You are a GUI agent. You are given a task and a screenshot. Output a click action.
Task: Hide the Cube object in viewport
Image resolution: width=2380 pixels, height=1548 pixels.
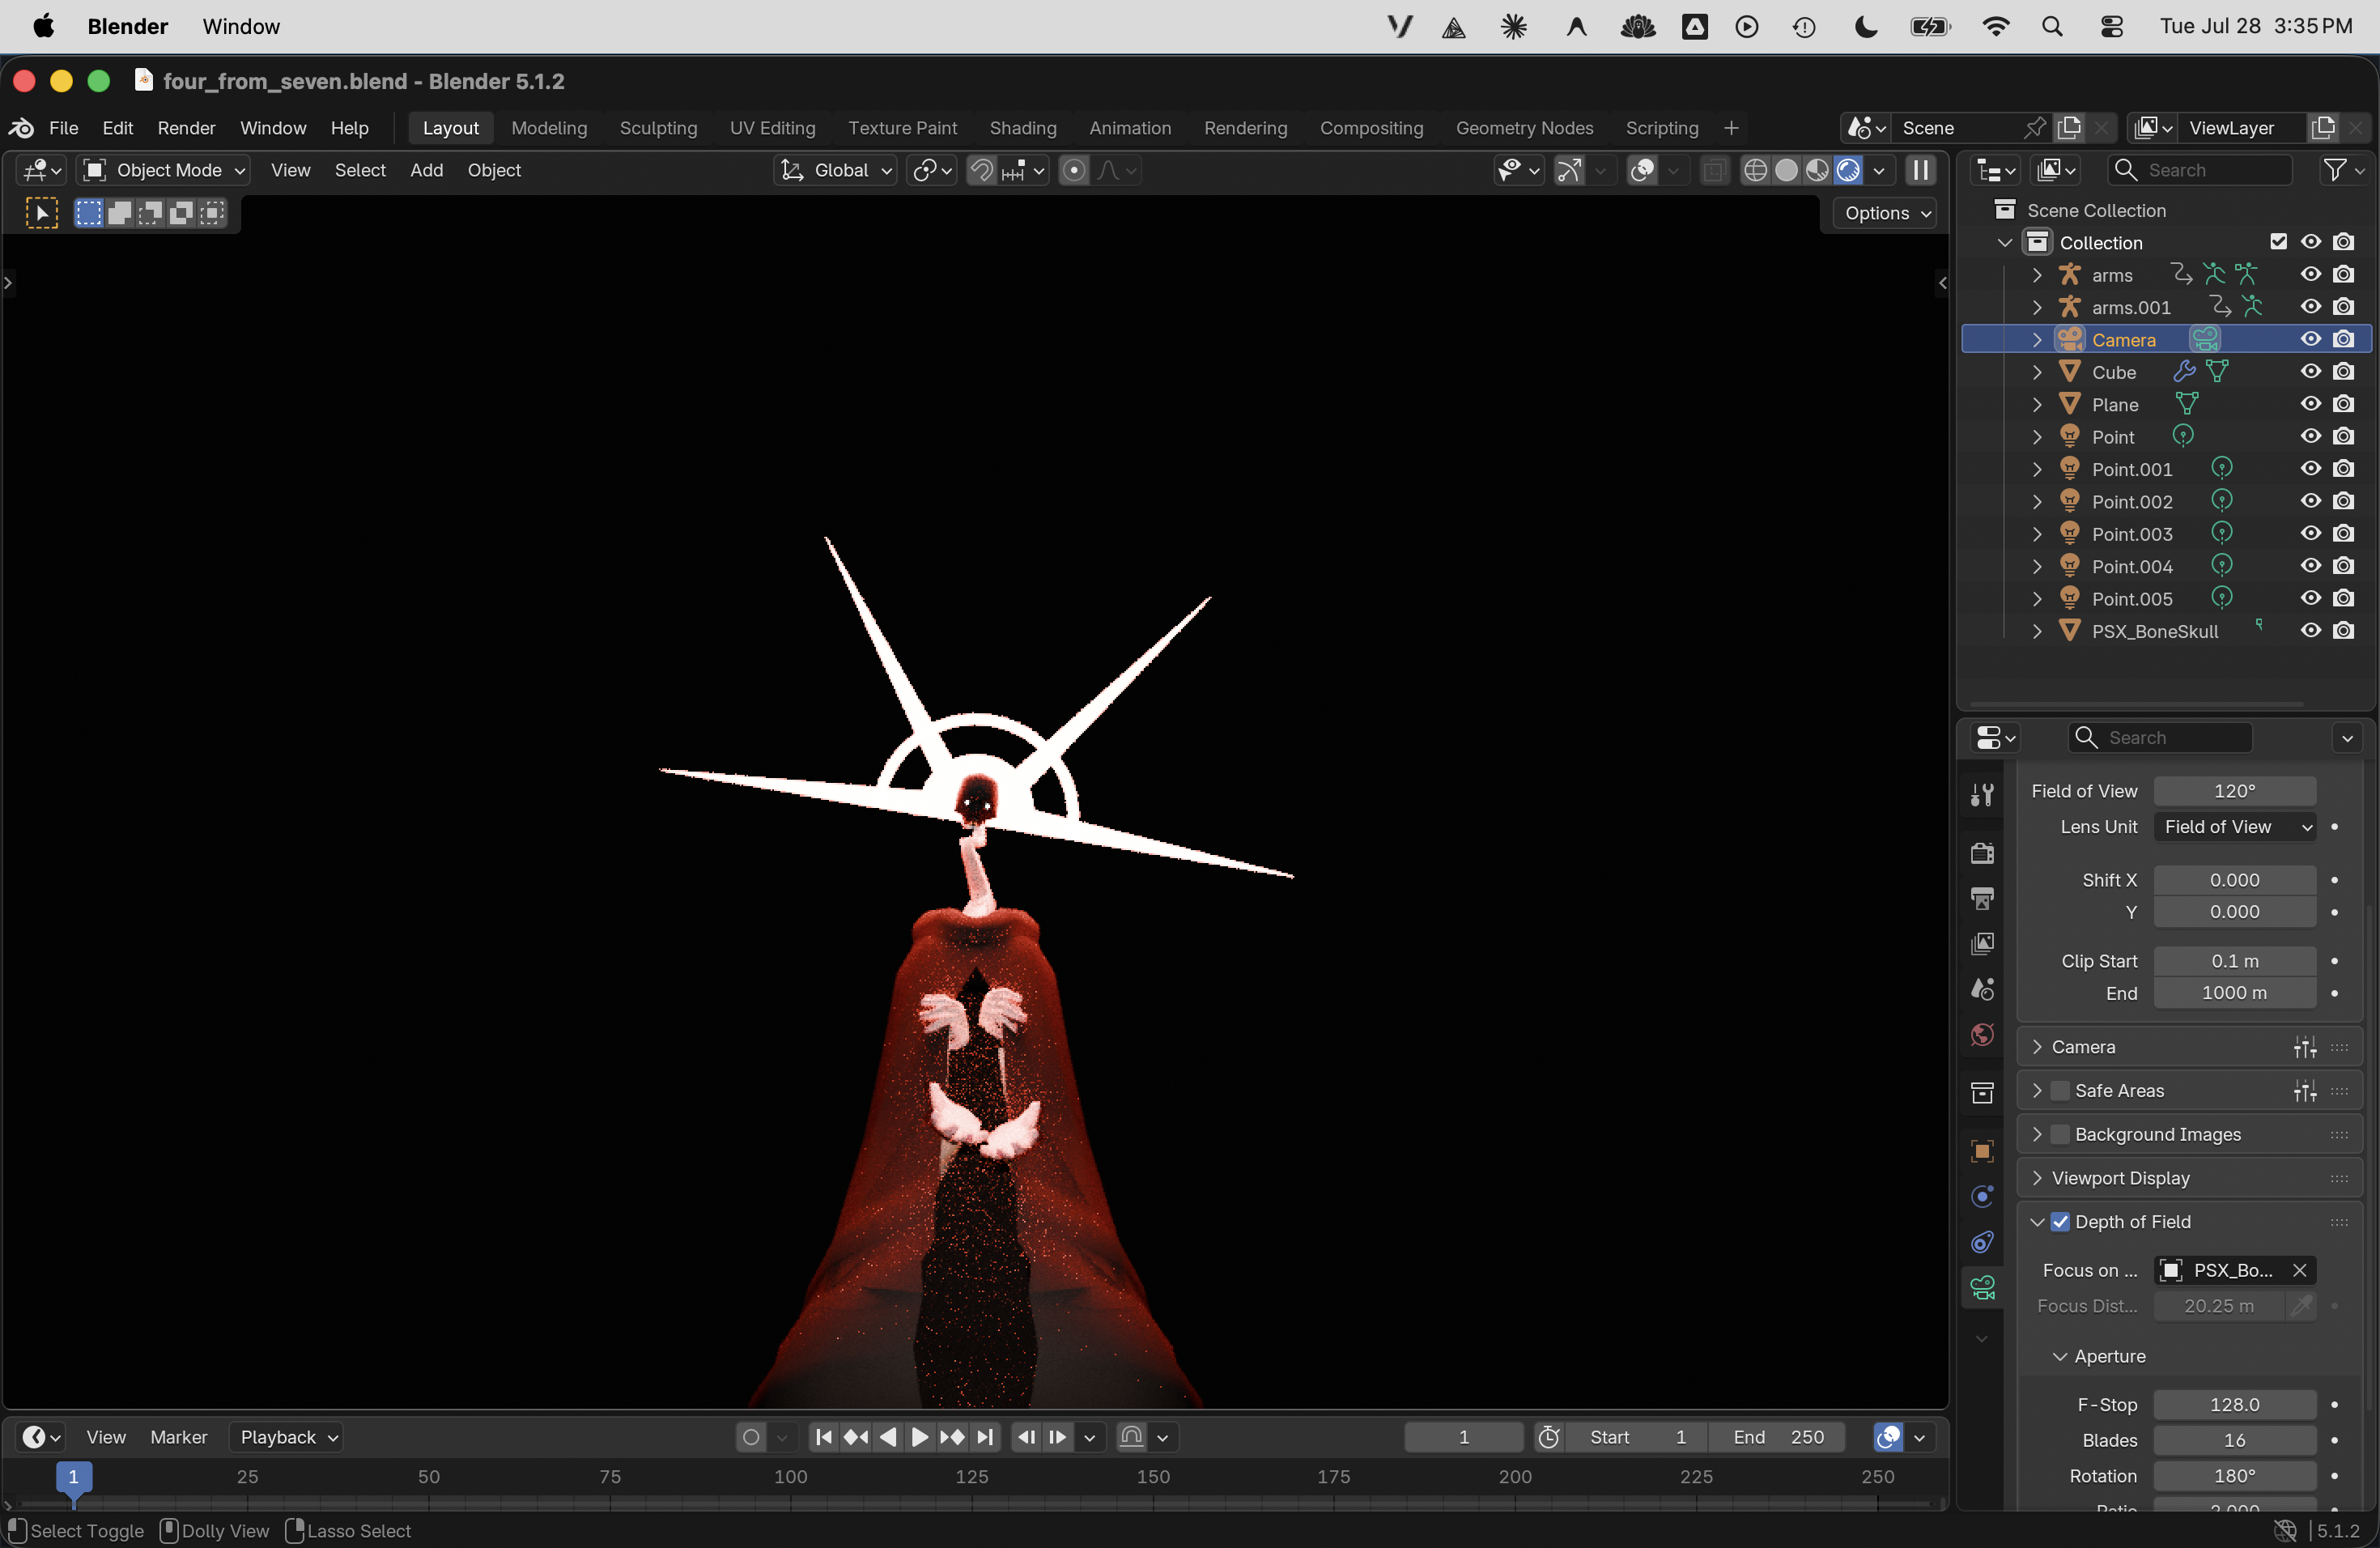tap(2310, 372)
